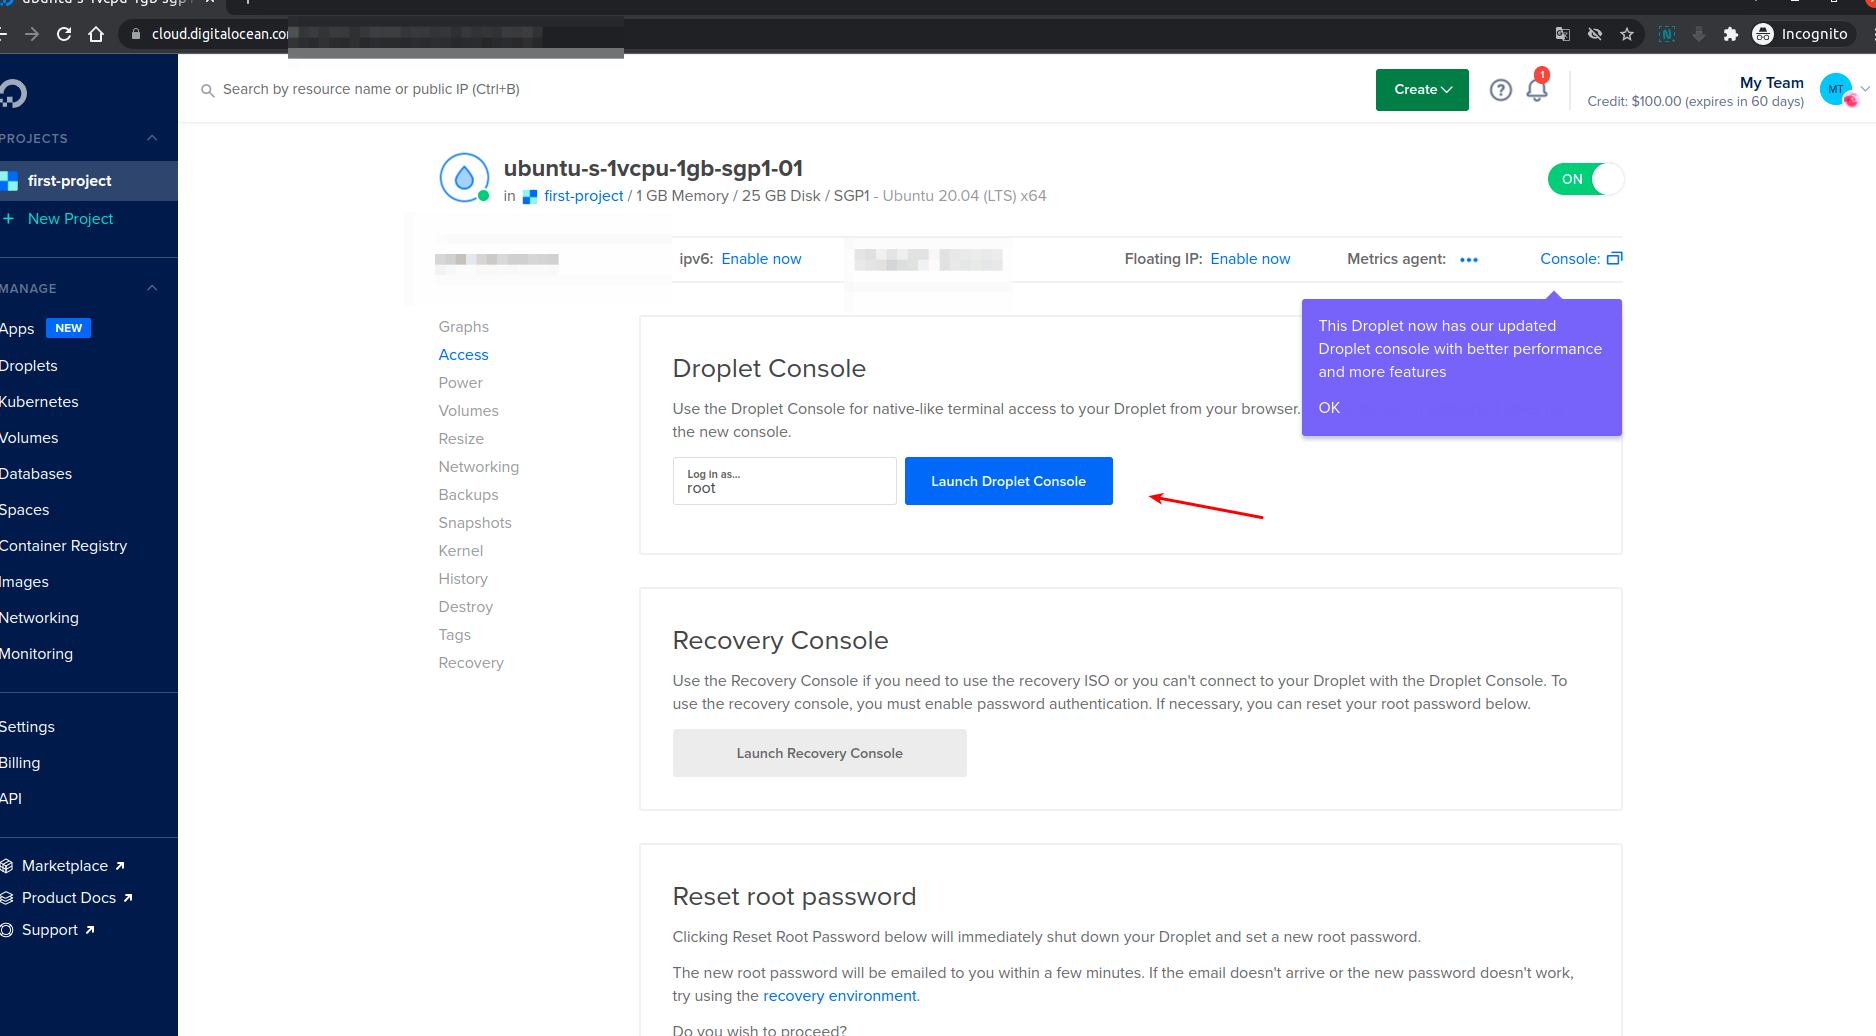Image resolution: width=1876 pixels, height=1036 pixels.
Task: Open the 'Log in as' root selector
Action: 785,481
